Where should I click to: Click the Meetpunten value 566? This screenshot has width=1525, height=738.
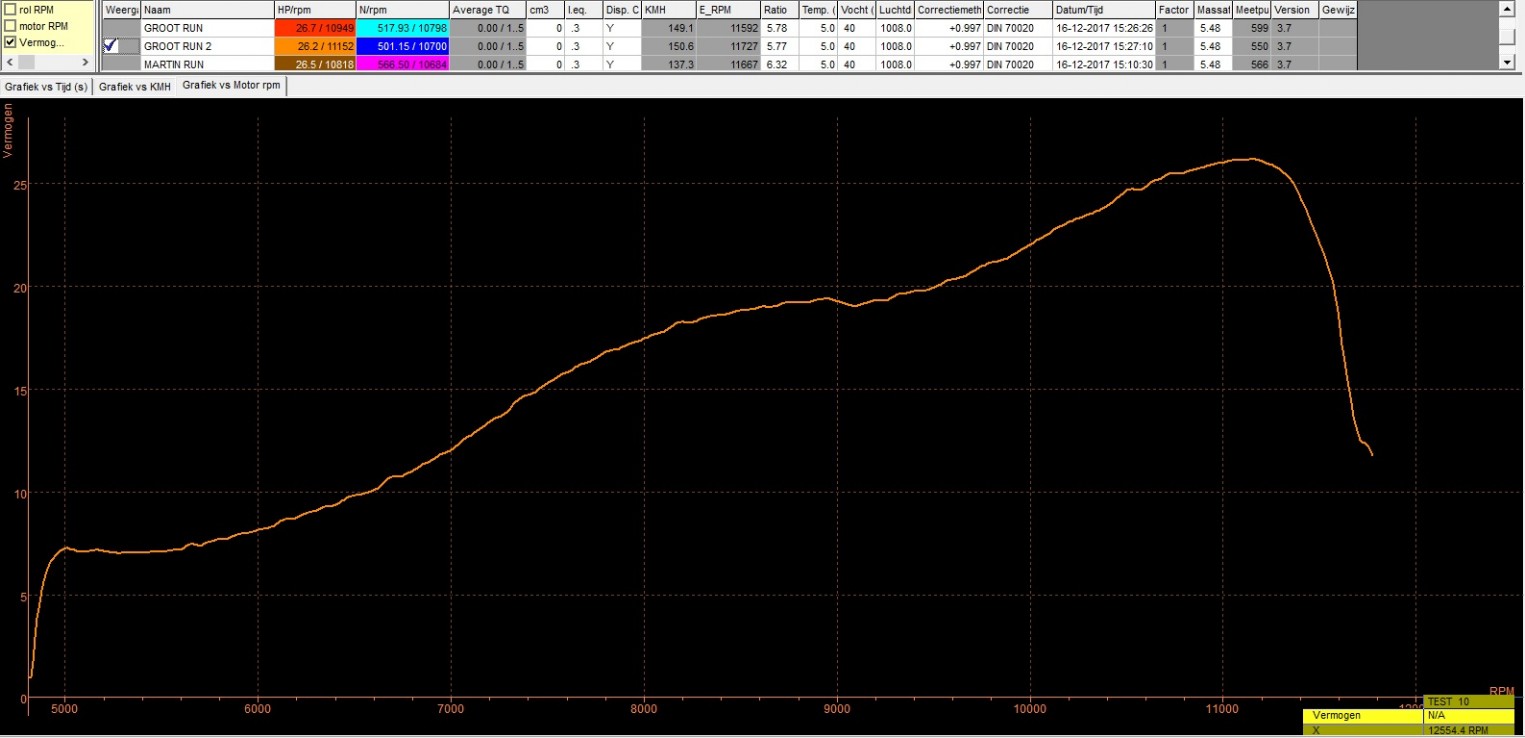tap(1252, 64)
